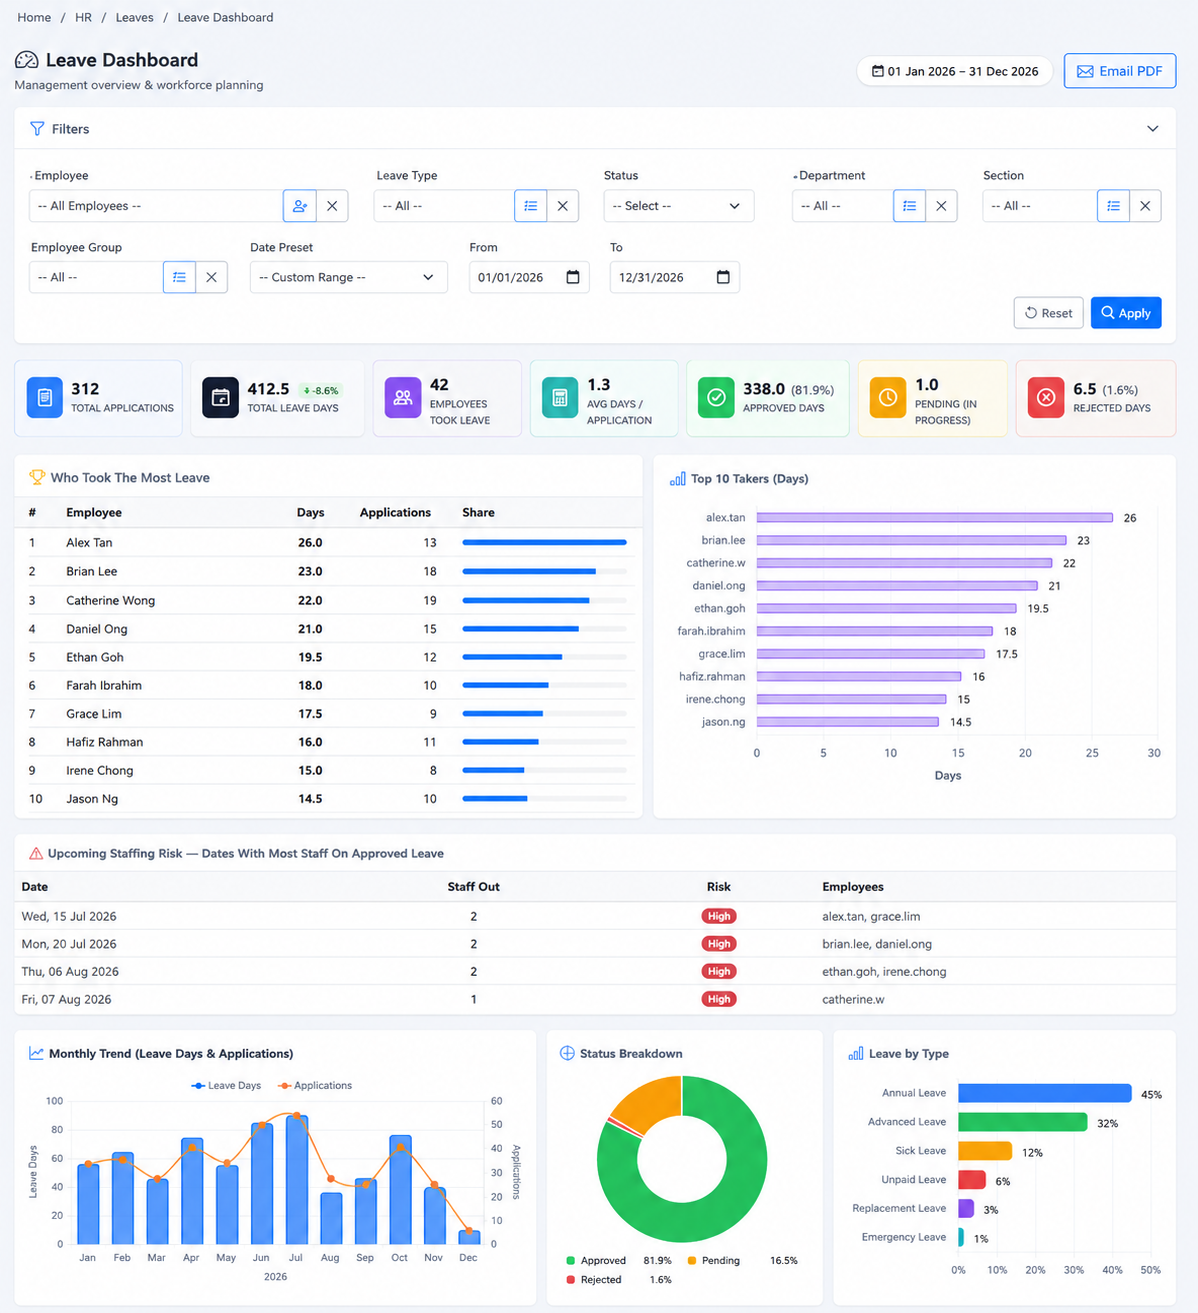Click the Mon, 20 Jul 2026 date row

click(x=595, y=944)
